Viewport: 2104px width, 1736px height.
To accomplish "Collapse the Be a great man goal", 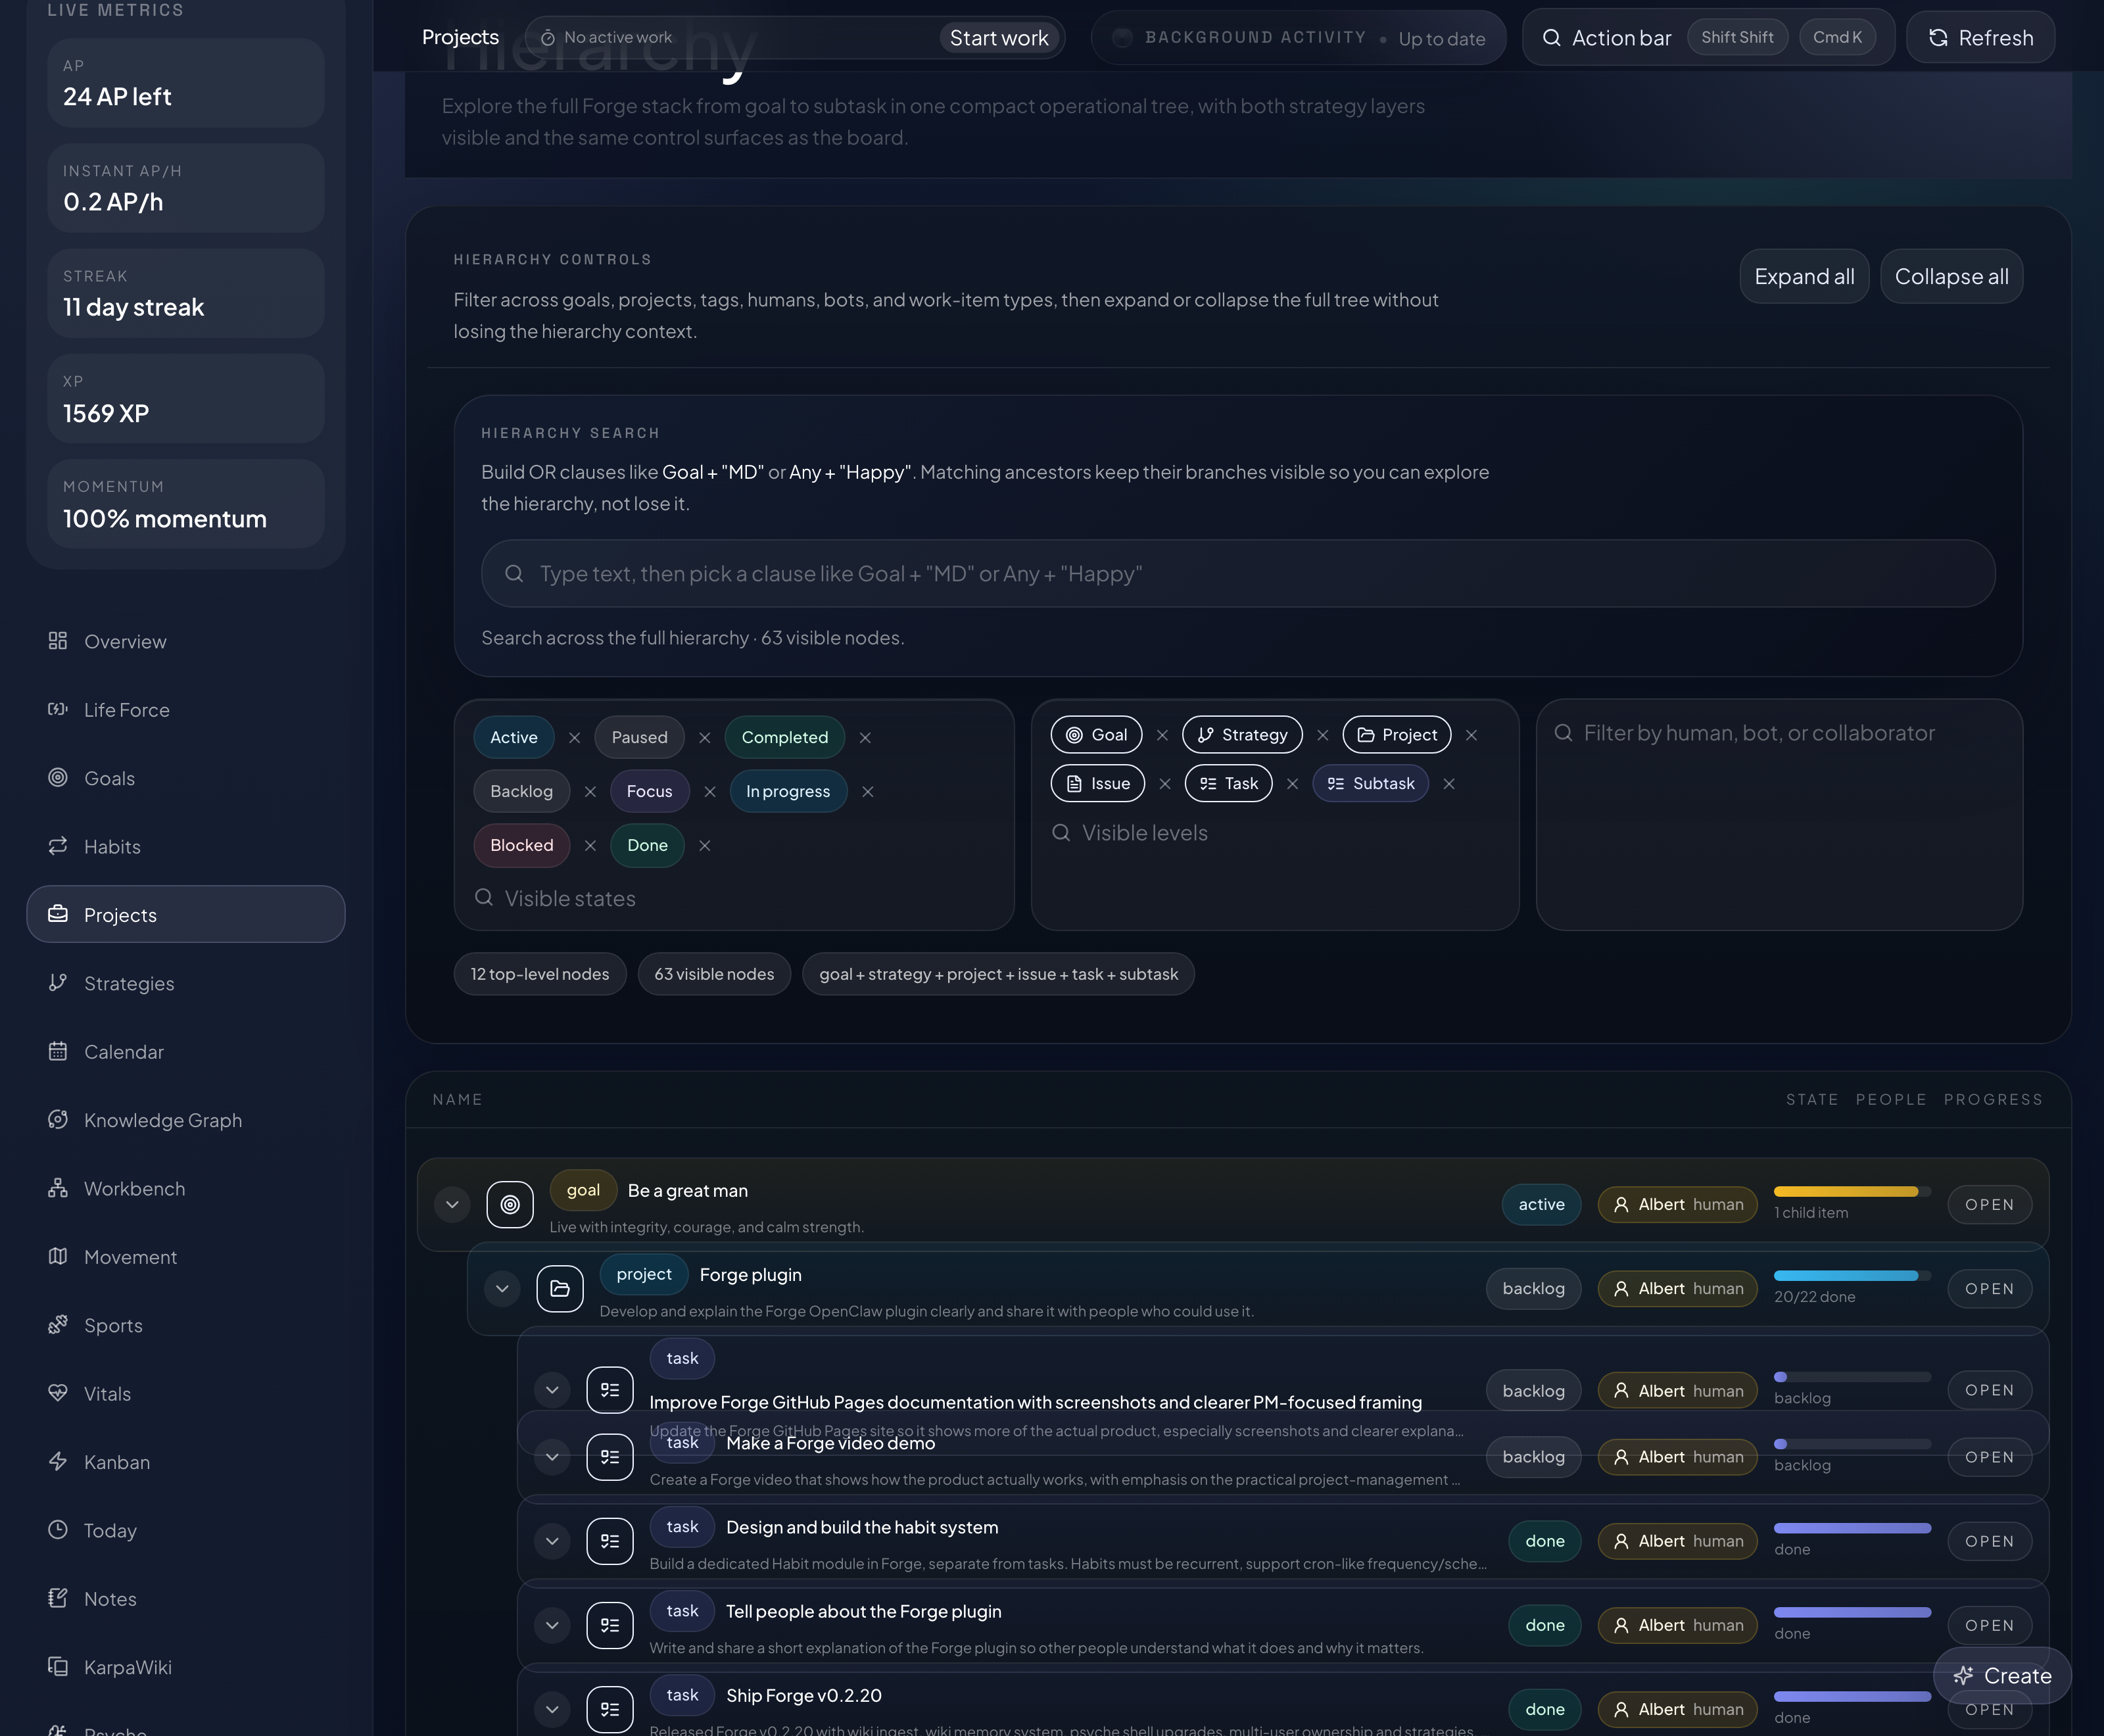I will [452, 1204].
